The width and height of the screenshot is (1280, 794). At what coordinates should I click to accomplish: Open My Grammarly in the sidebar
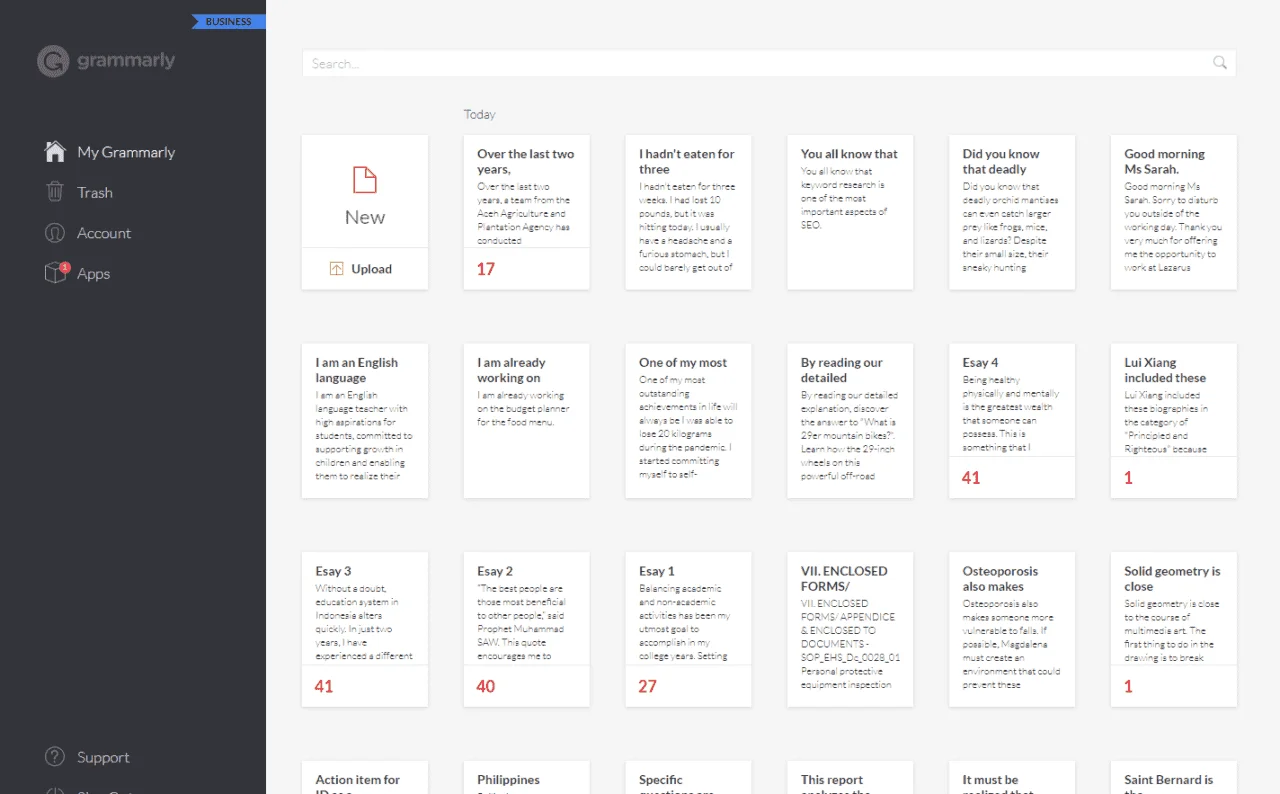tap(126, 152)
